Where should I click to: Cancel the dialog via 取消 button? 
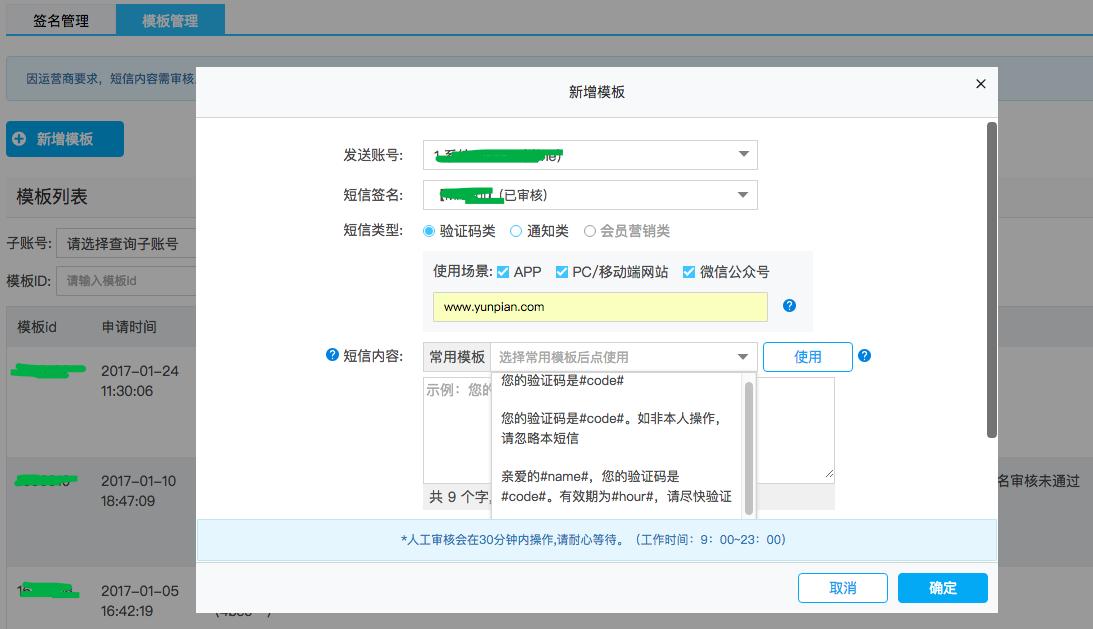click(x=841, y=588)
